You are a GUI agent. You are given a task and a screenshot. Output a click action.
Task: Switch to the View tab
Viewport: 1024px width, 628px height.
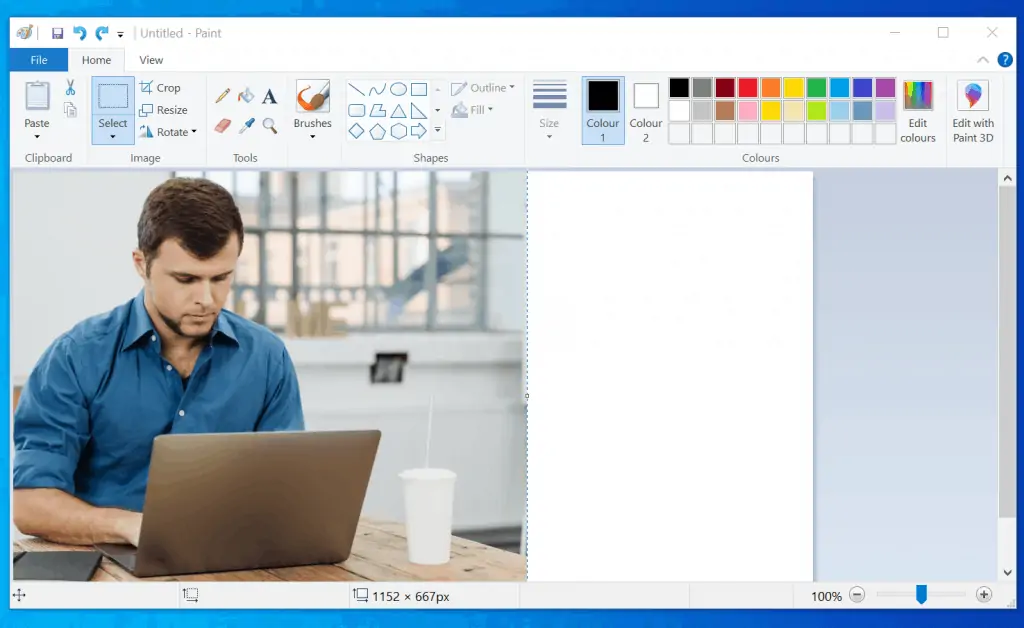pyautogui.click(x=151, y=59)
